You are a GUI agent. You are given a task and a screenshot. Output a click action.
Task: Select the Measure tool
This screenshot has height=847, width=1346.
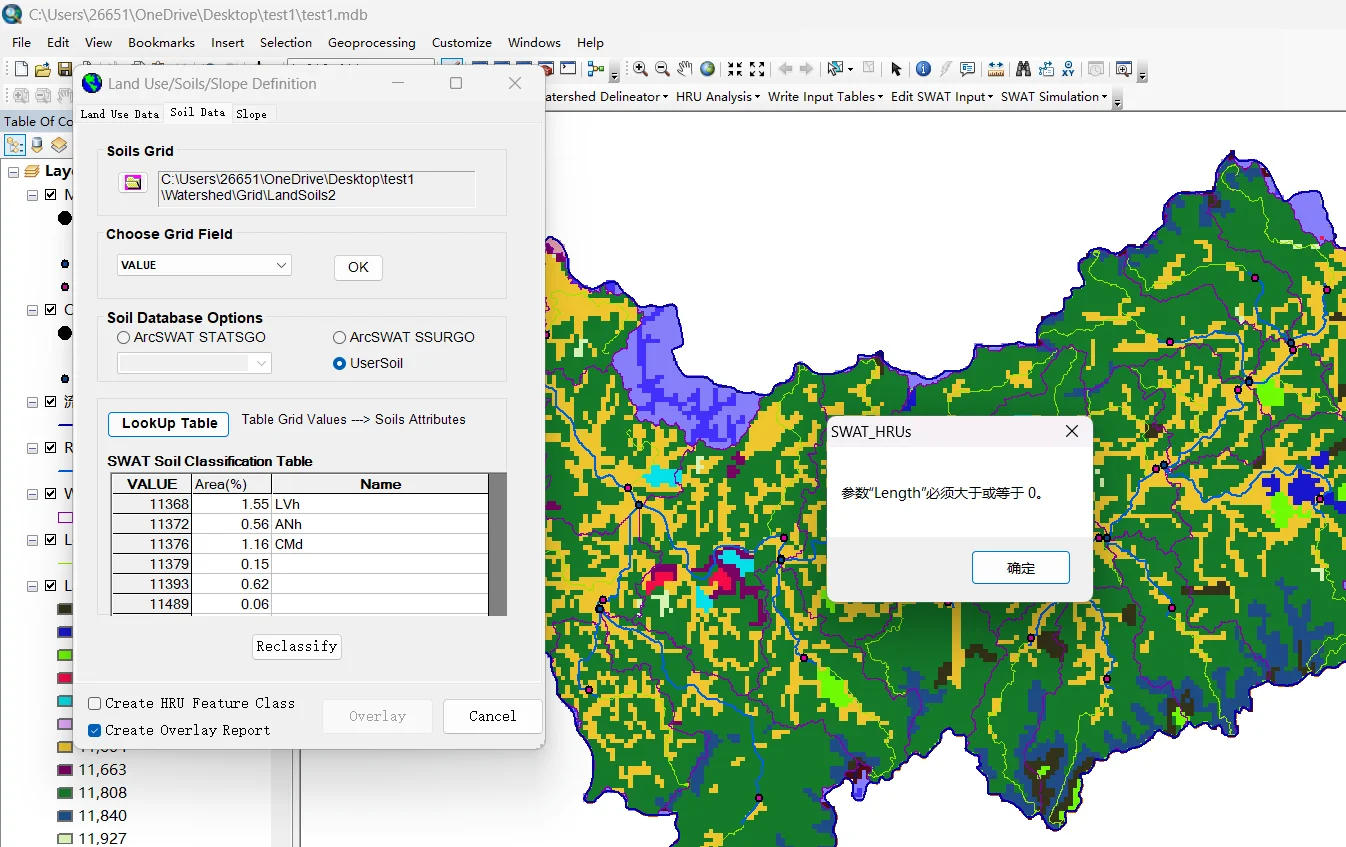pyautogui.click(x=996, y=68)
